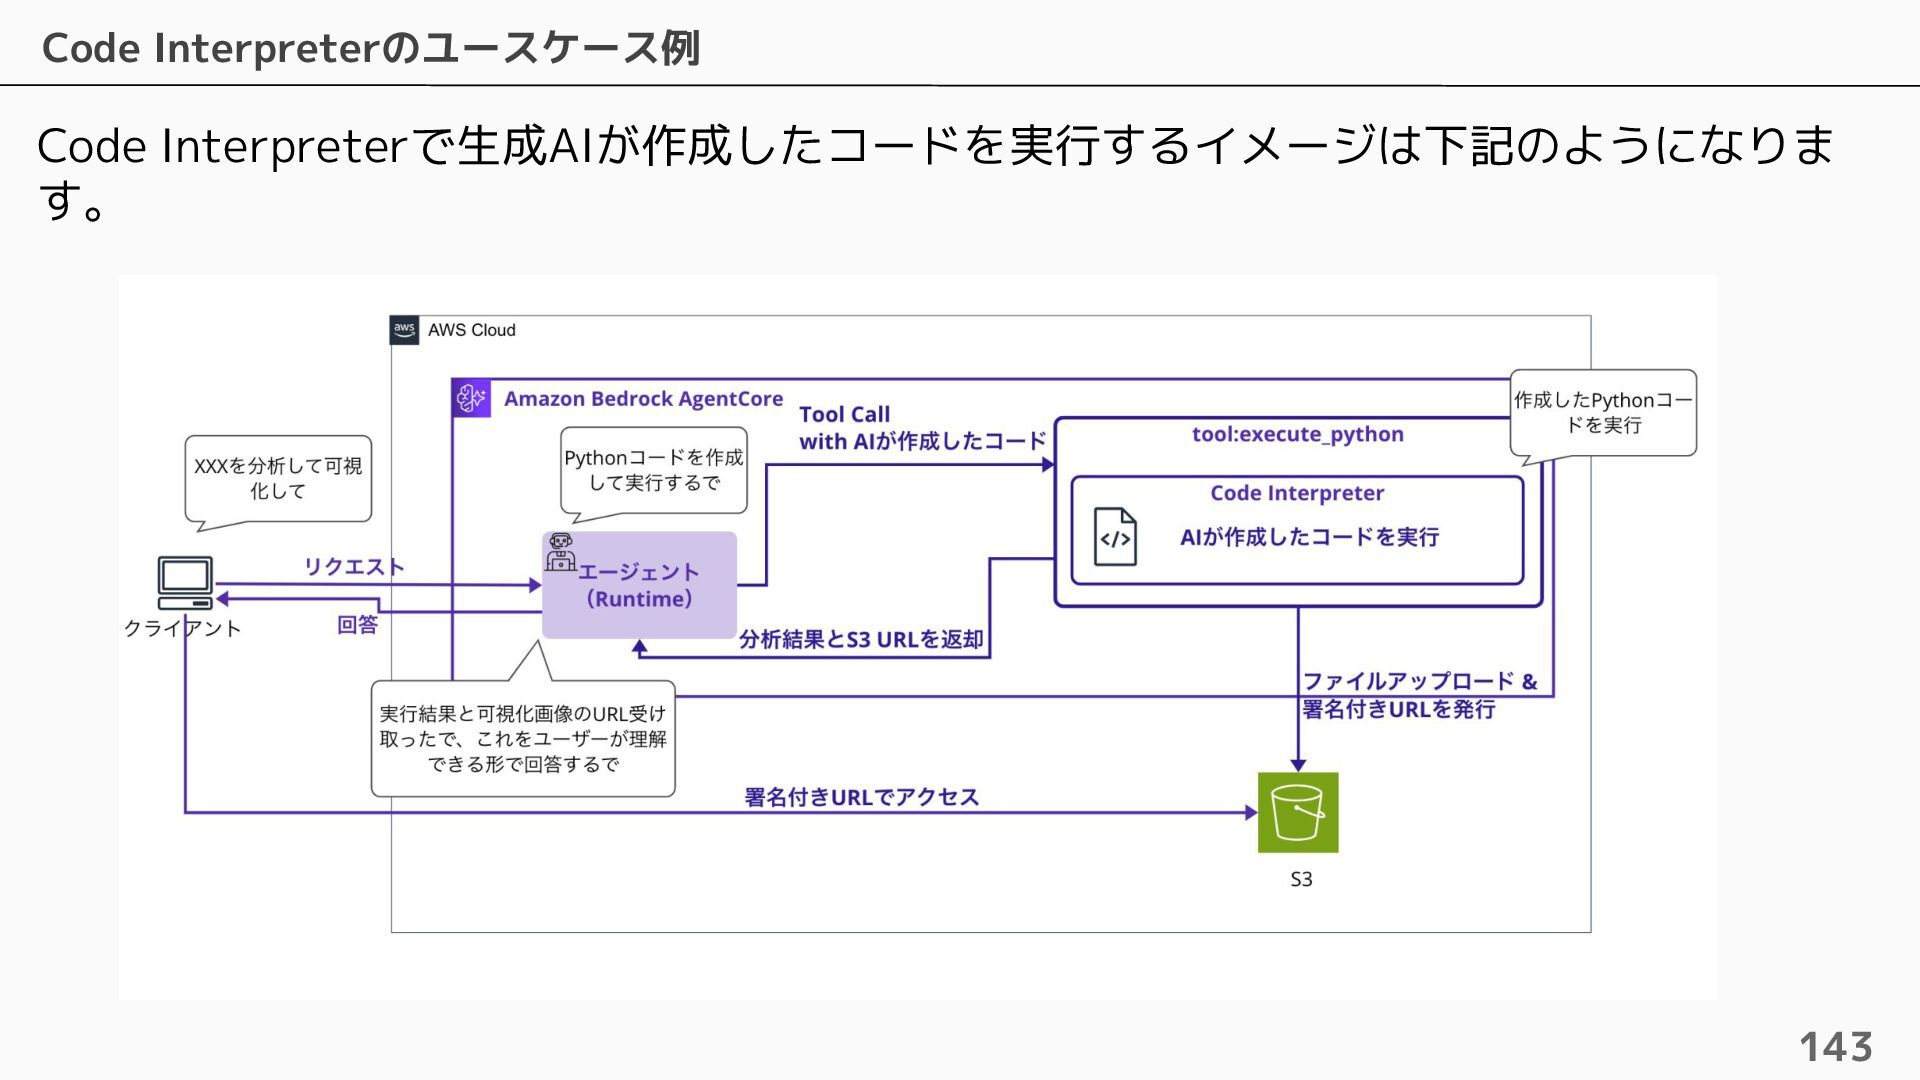This screenshot has width=1920, height=1080.
Task: Click the XXXを分析して可視化して speech bubble
Action: click(x=278, y=478)
